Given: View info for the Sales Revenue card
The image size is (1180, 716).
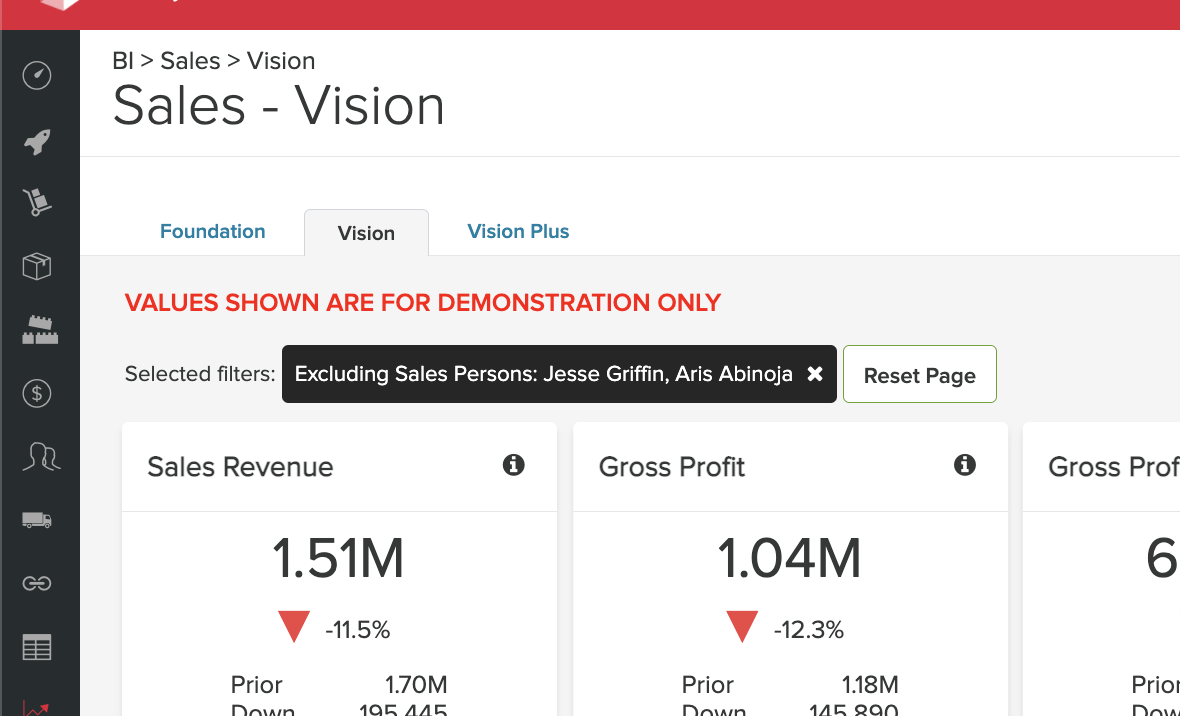Looking at the screenshot, I should point(513,465).
